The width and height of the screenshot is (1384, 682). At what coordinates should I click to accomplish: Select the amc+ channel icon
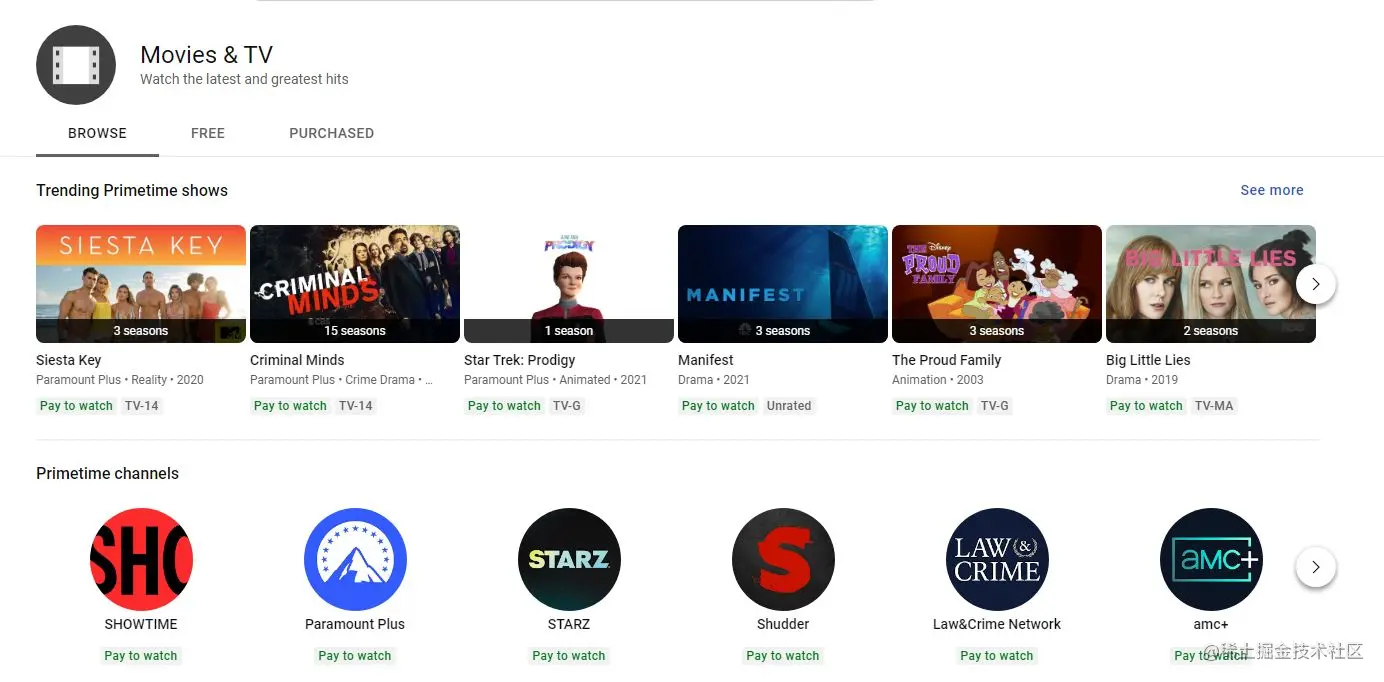pyautogui.click(x=1210, y=560)
